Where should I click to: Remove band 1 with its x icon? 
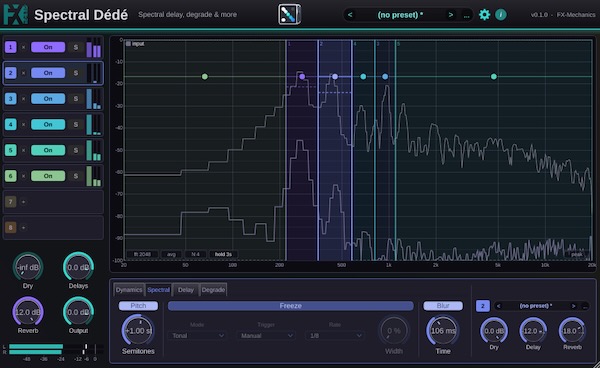(x=23, y=47)
